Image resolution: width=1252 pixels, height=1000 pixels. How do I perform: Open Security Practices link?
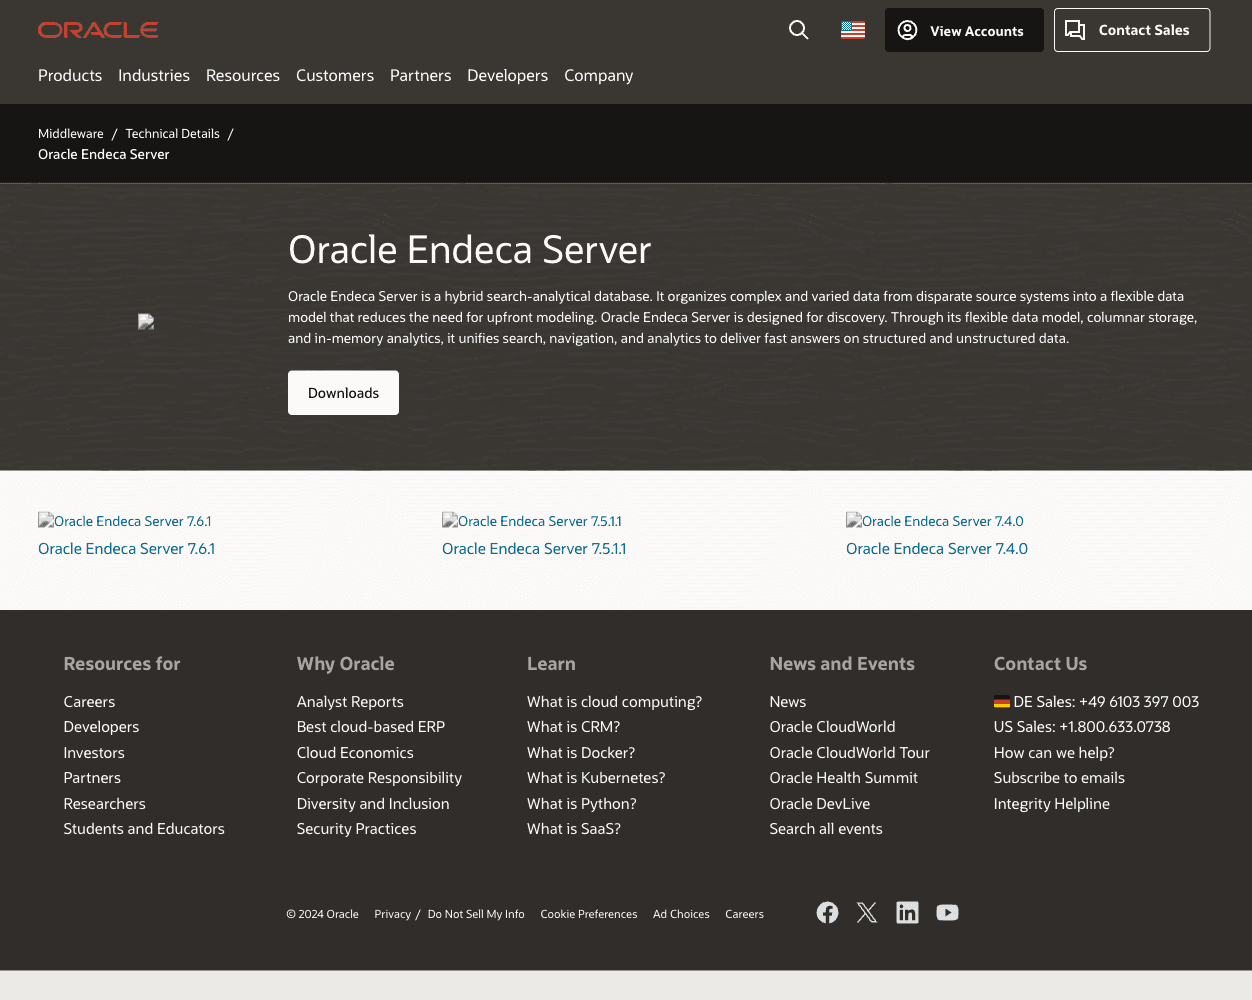click(x=356, y=828)
